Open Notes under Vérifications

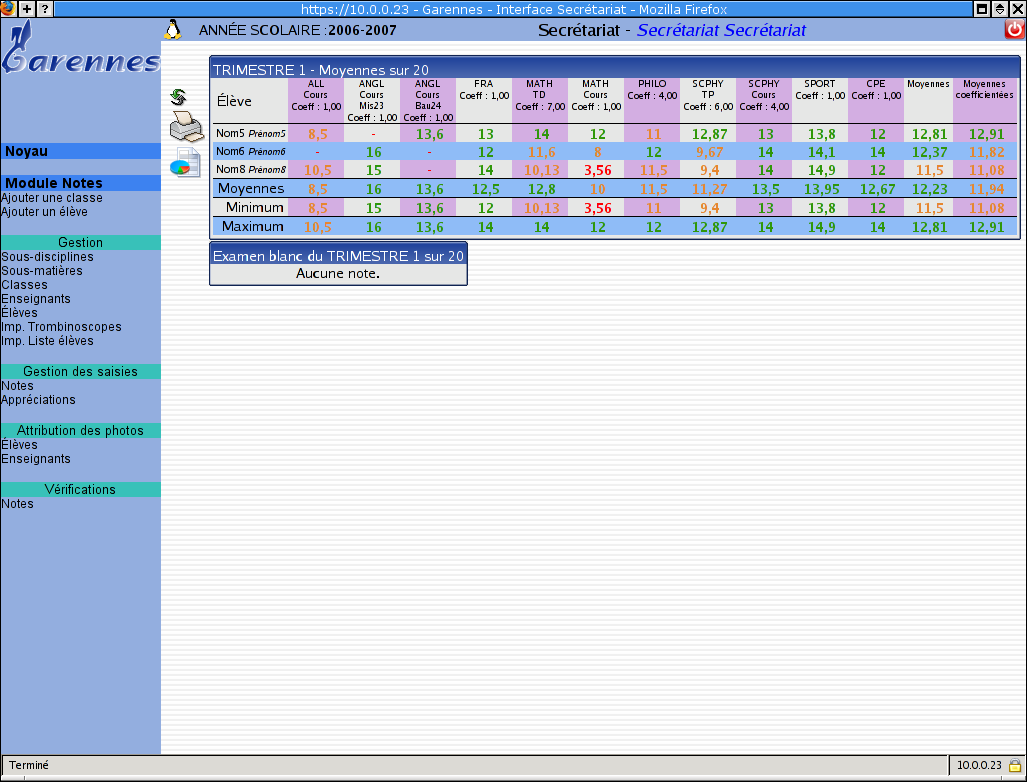pyautogui.click(x=17, y=504)
